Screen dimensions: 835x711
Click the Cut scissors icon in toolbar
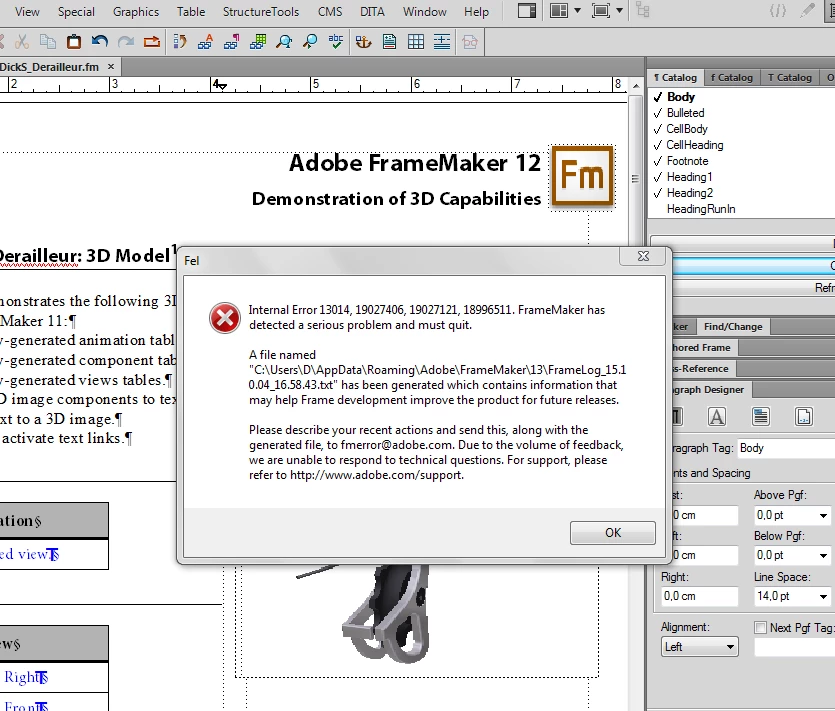click(21, 42)
